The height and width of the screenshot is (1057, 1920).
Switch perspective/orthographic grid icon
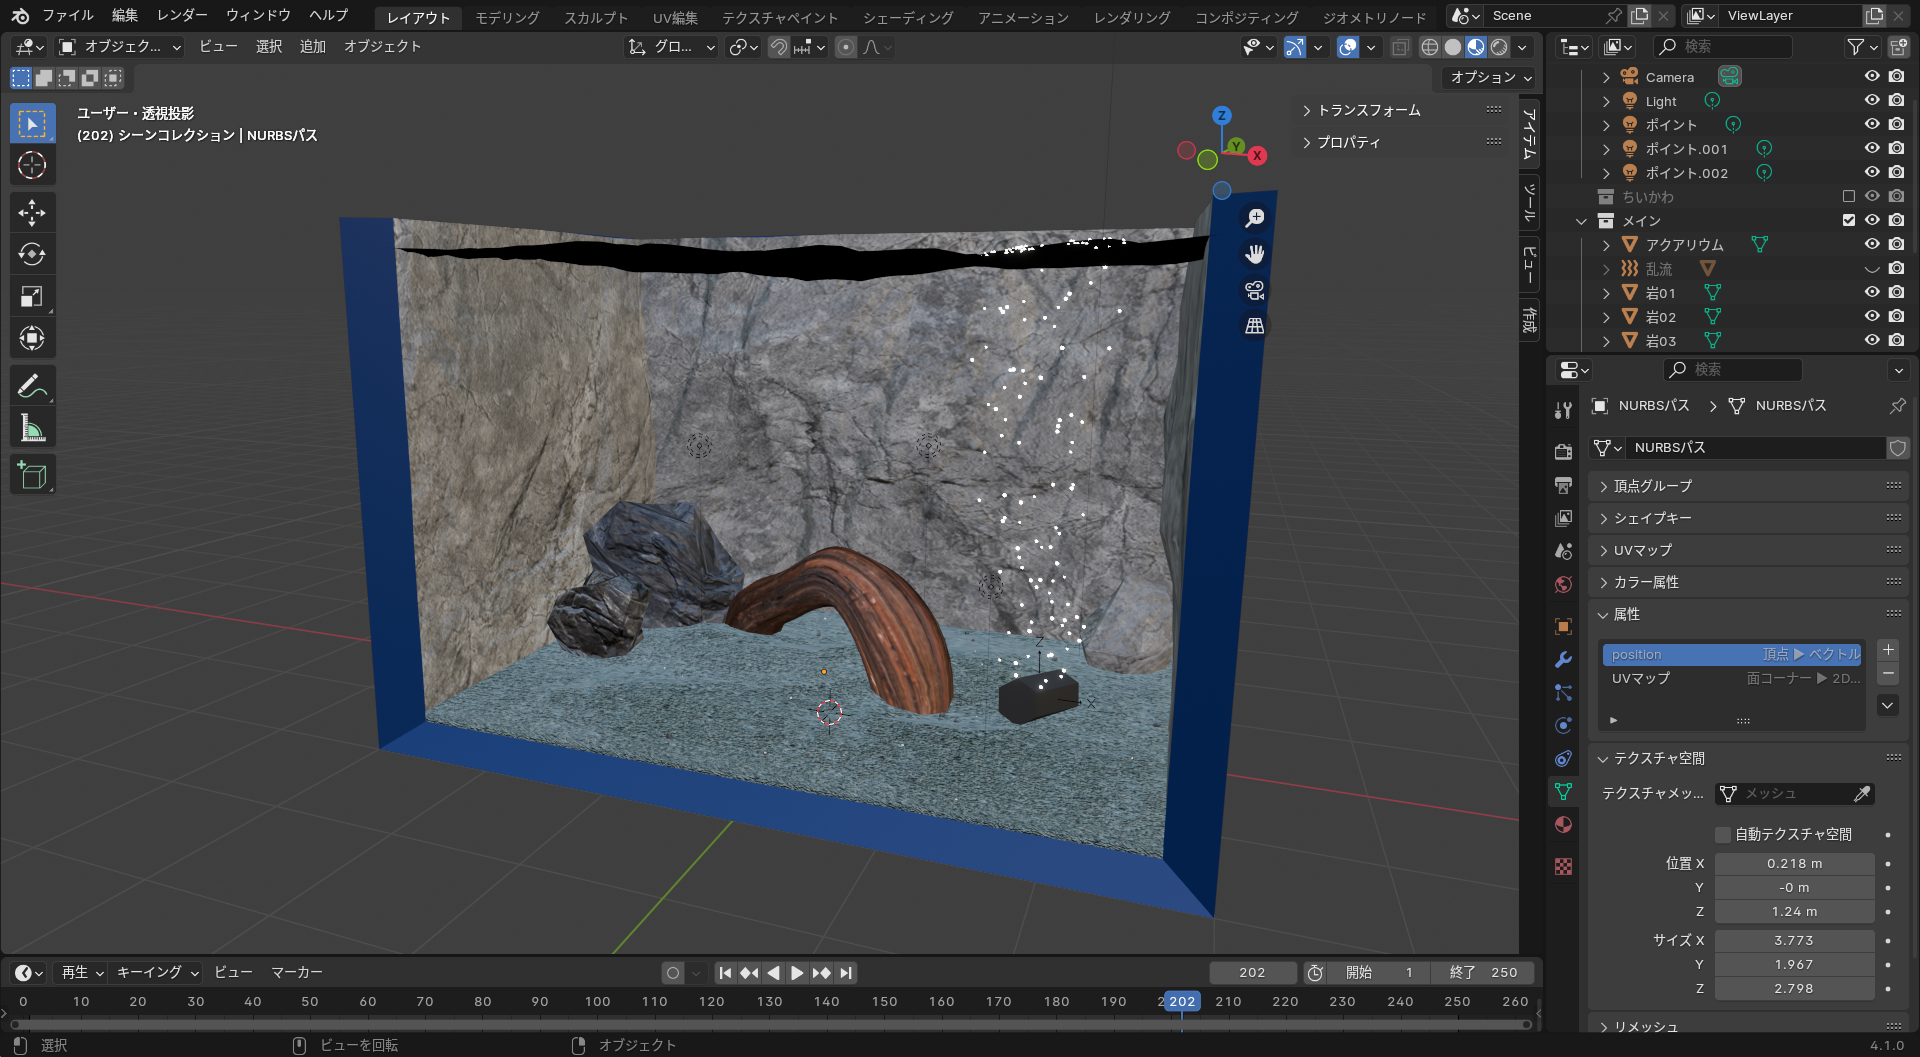tap(1255, 326)
